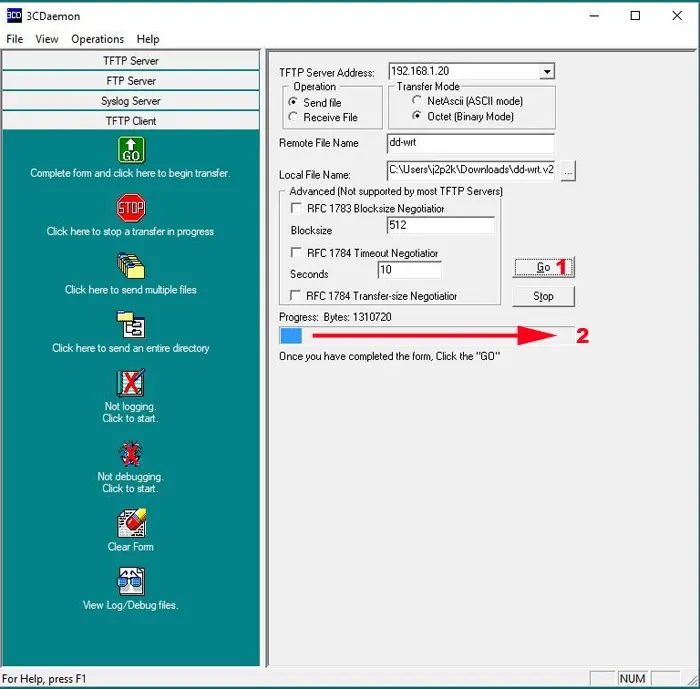Open the View menu
Image resolution: width=700 pixels, height=689 pixels.
pos(47,39)
